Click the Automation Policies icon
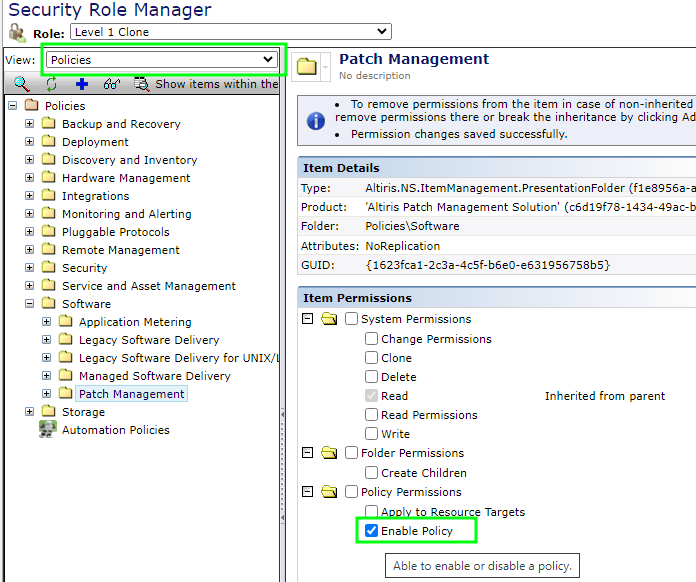Viewport: 696px width, 582px height. pyautogui.click(x=47, y=429)
